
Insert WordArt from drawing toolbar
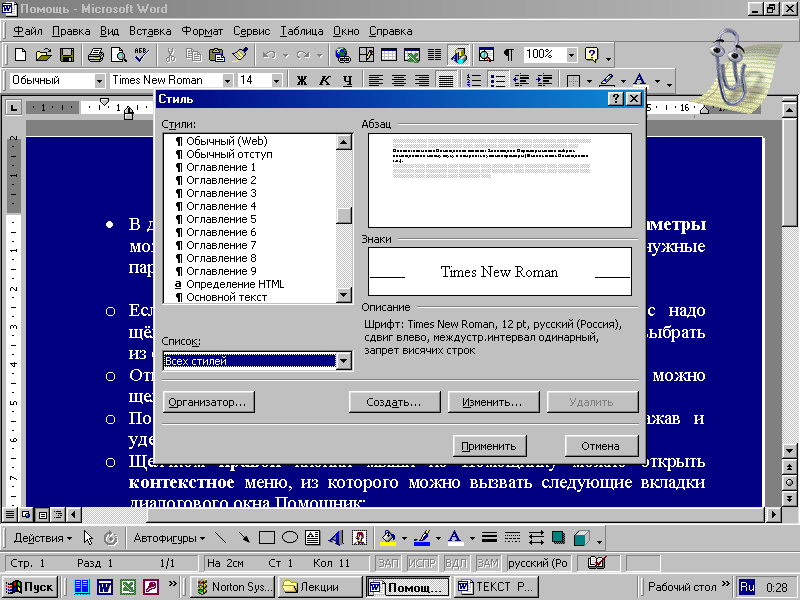(x=336, y=538)
